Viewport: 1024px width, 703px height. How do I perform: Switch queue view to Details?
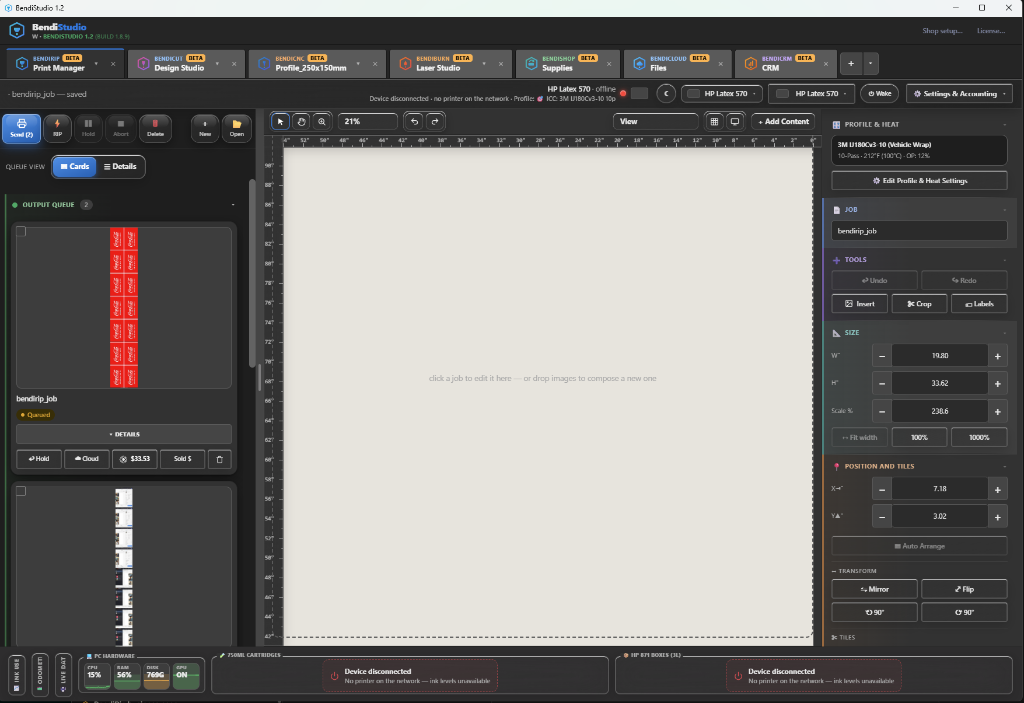(120, 167)
